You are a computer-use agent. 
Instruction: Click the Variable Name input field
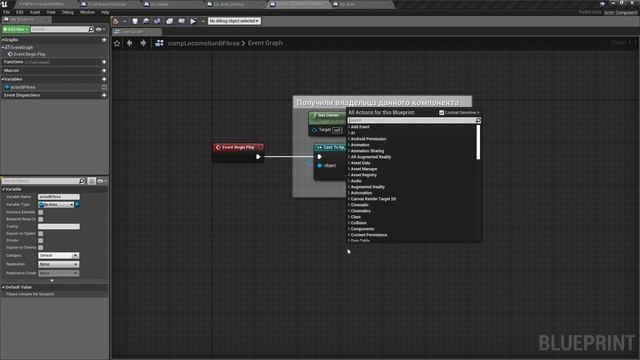[59, 197]
